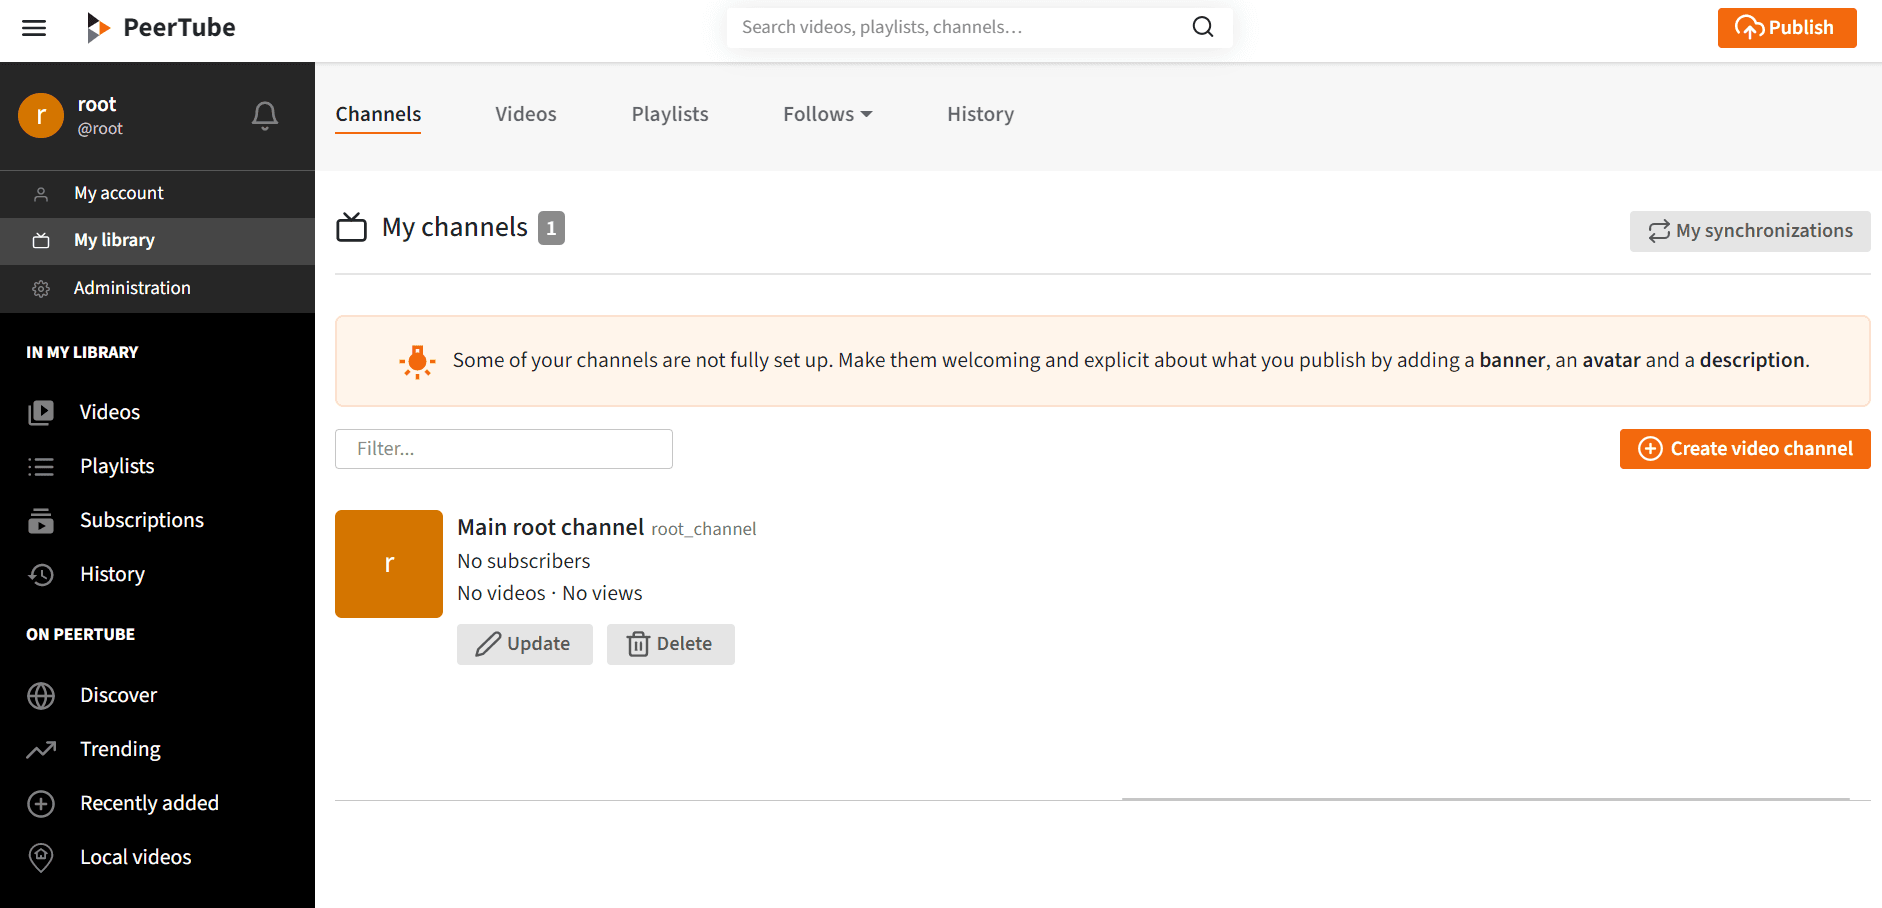Select the Trending sidebar entry
Viewport: 1882px width, 908px height.
pyautogui.click(x=119, y=748)
